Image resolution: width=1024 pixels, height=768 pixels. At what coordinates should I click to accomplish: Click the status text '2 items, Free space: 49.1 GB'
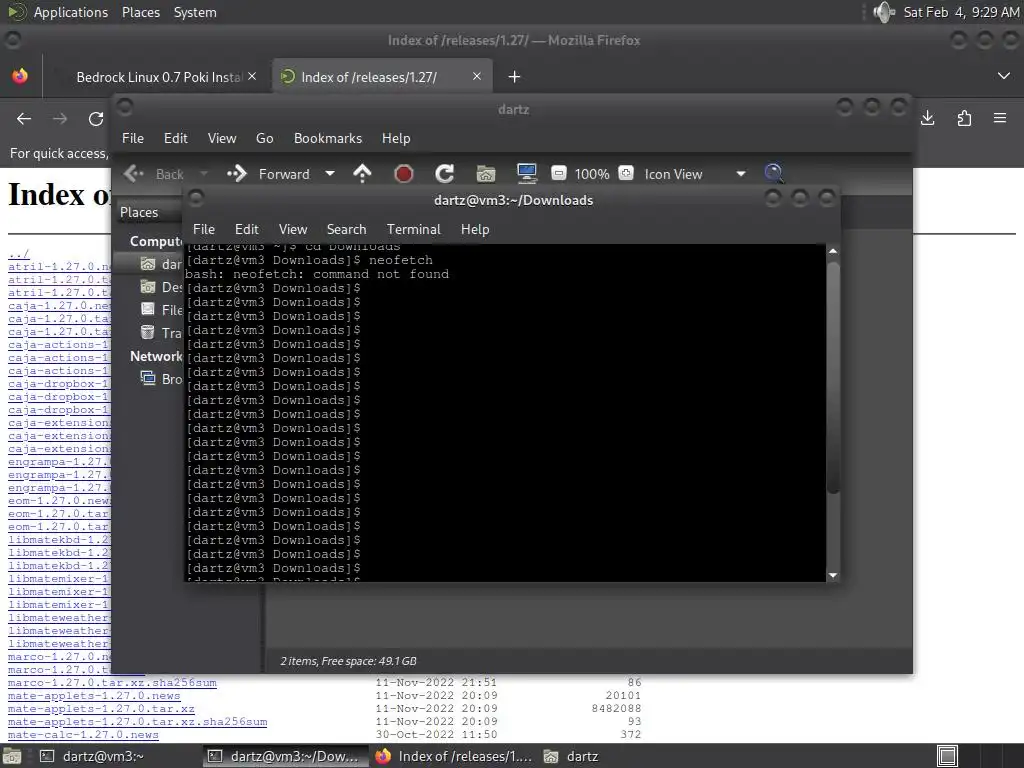348,661
